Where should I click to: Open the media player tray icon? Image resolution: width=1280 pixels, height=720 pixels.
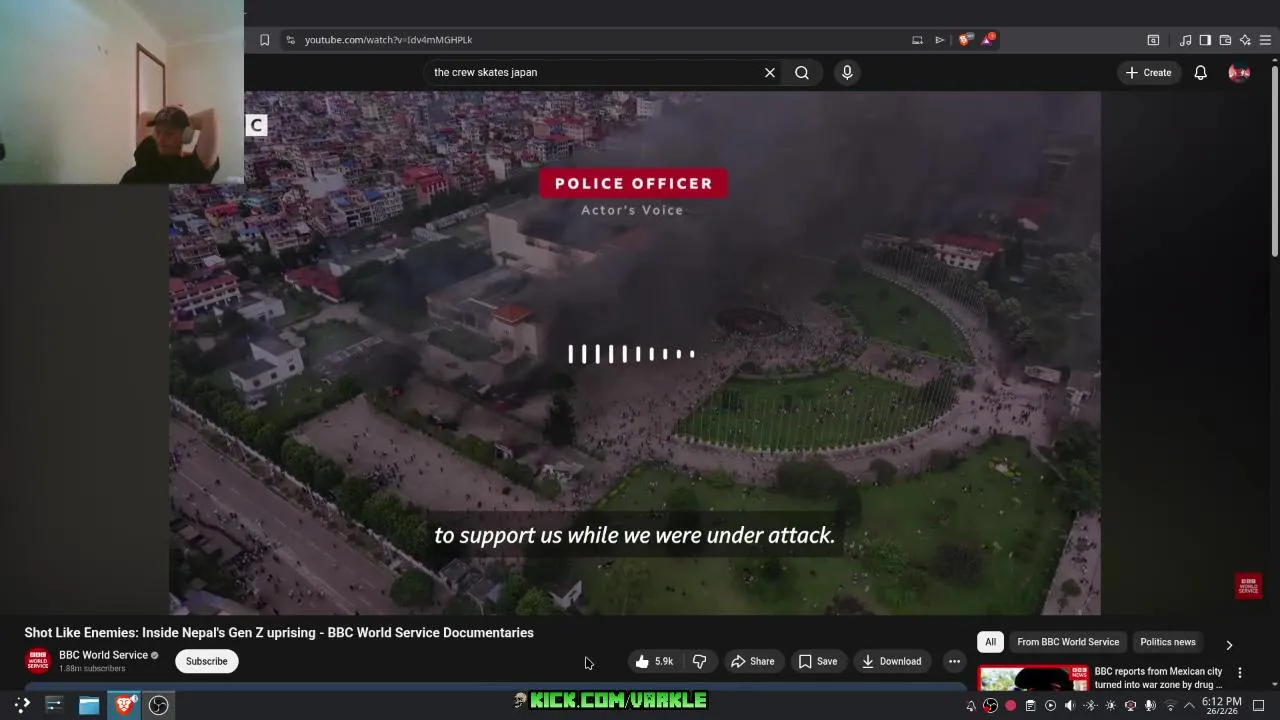click(1050, 706)
